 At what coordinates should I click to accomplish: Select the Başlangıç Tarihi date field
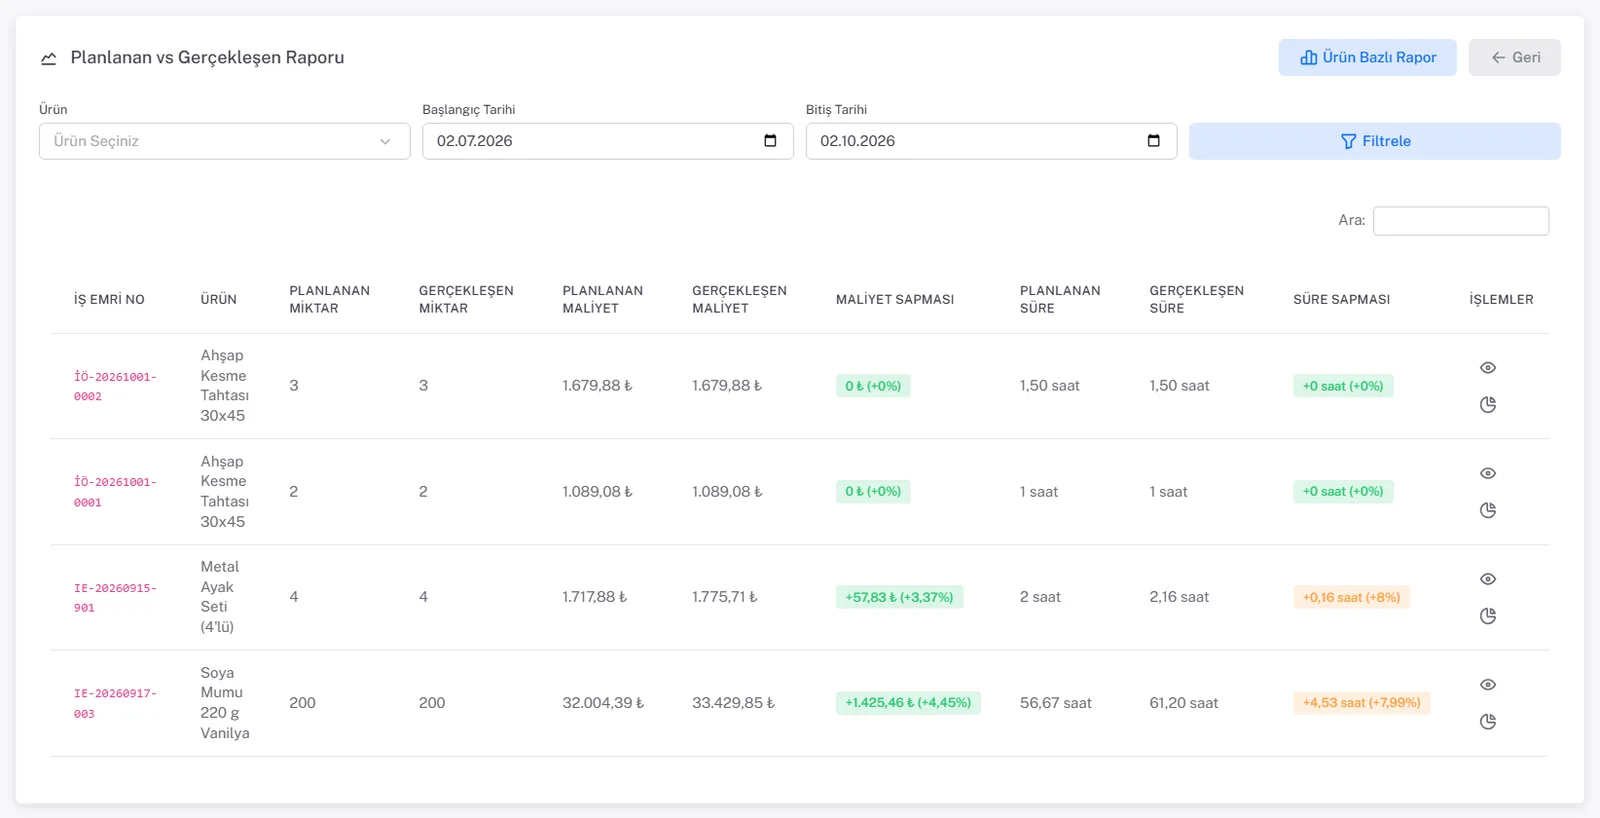[607, 141]
